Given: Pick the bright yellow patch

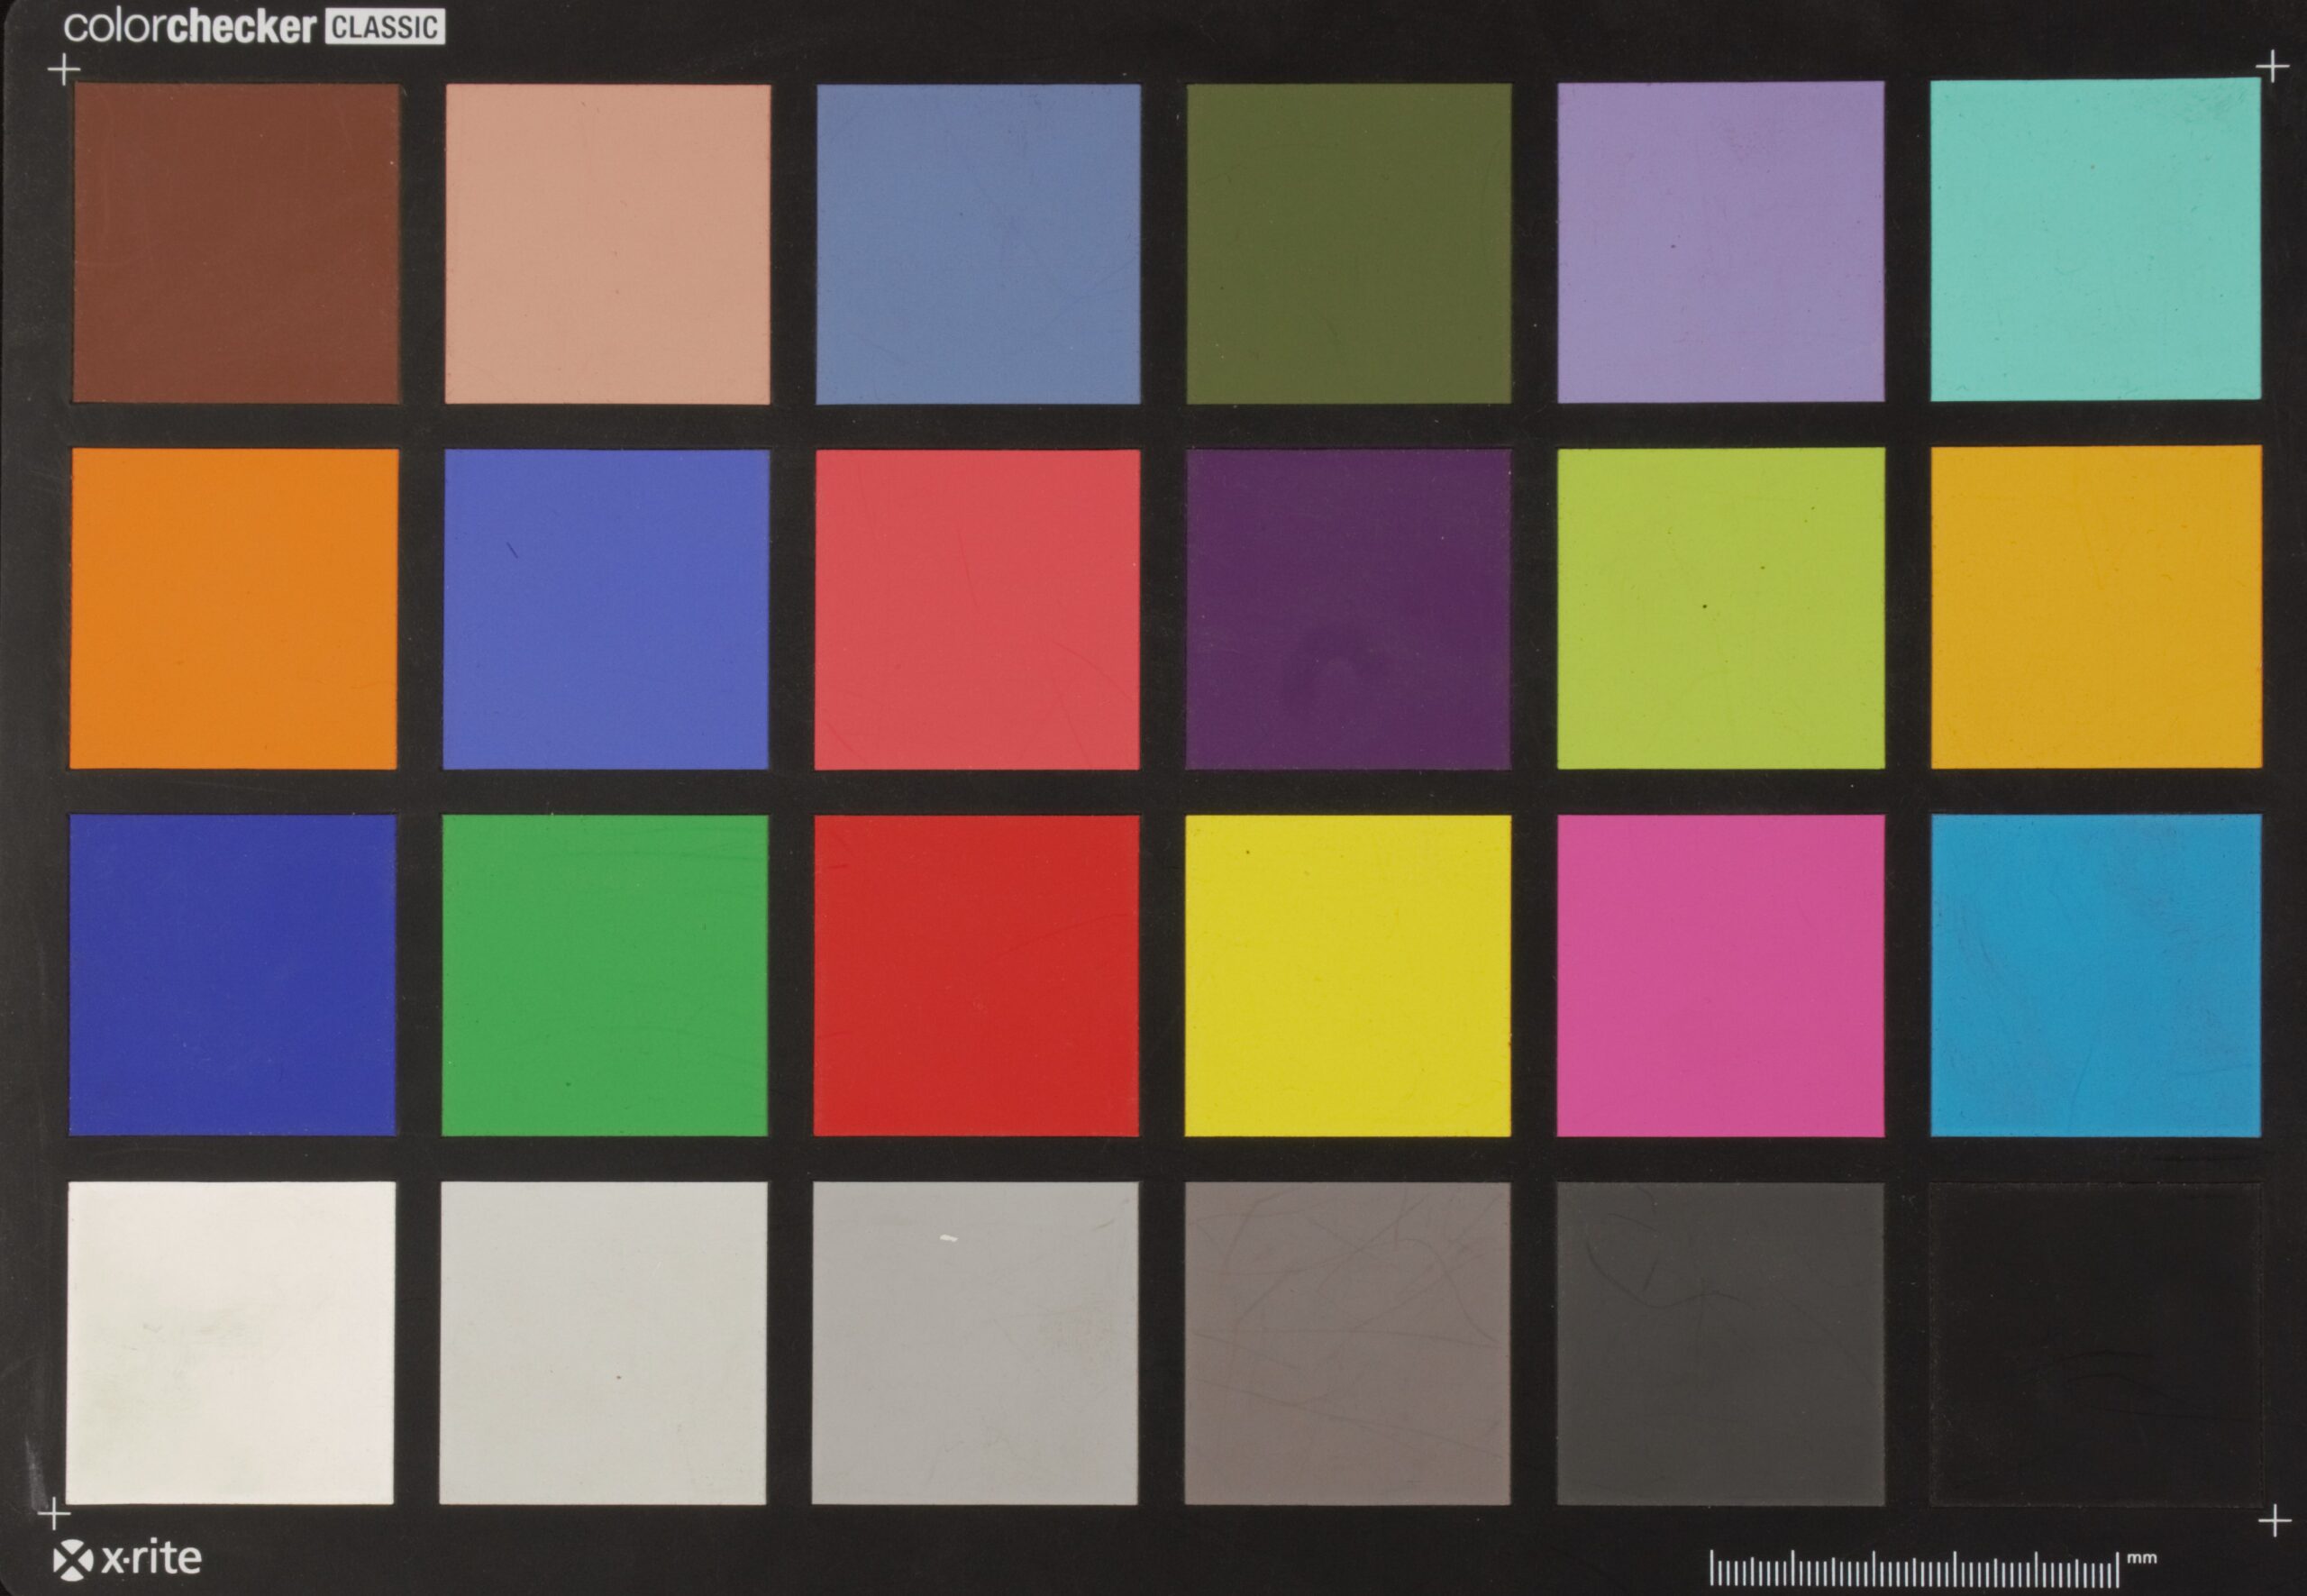Looking at the screenshot, I should (x=1347, y=976).
